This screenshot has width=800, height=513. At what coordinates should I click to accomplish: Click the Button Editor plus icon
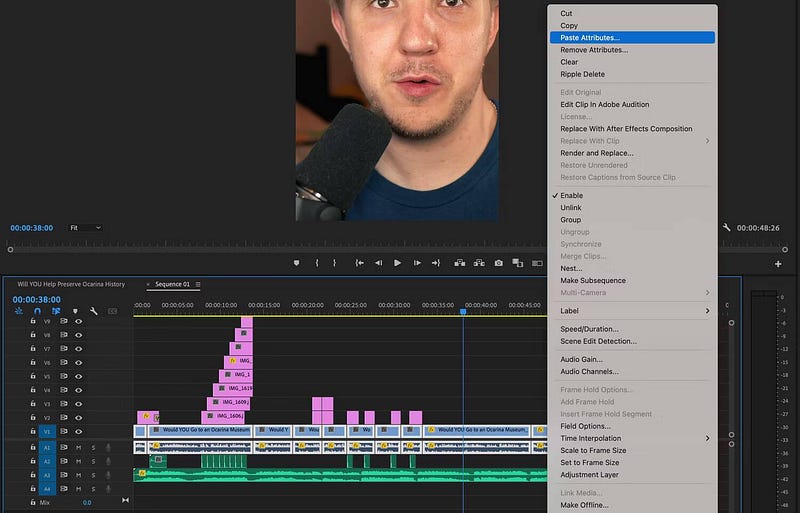[x=778, y=264]
